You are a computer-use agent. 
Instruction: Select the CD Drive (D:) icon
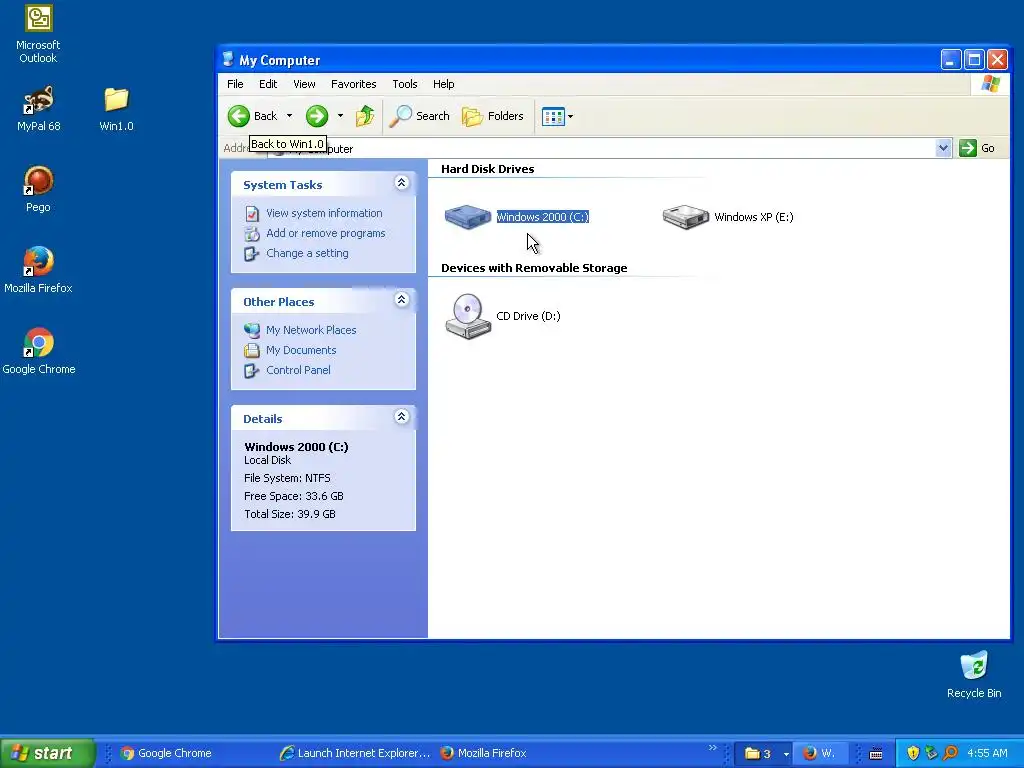pyautogui.click(x=468, y=316)
